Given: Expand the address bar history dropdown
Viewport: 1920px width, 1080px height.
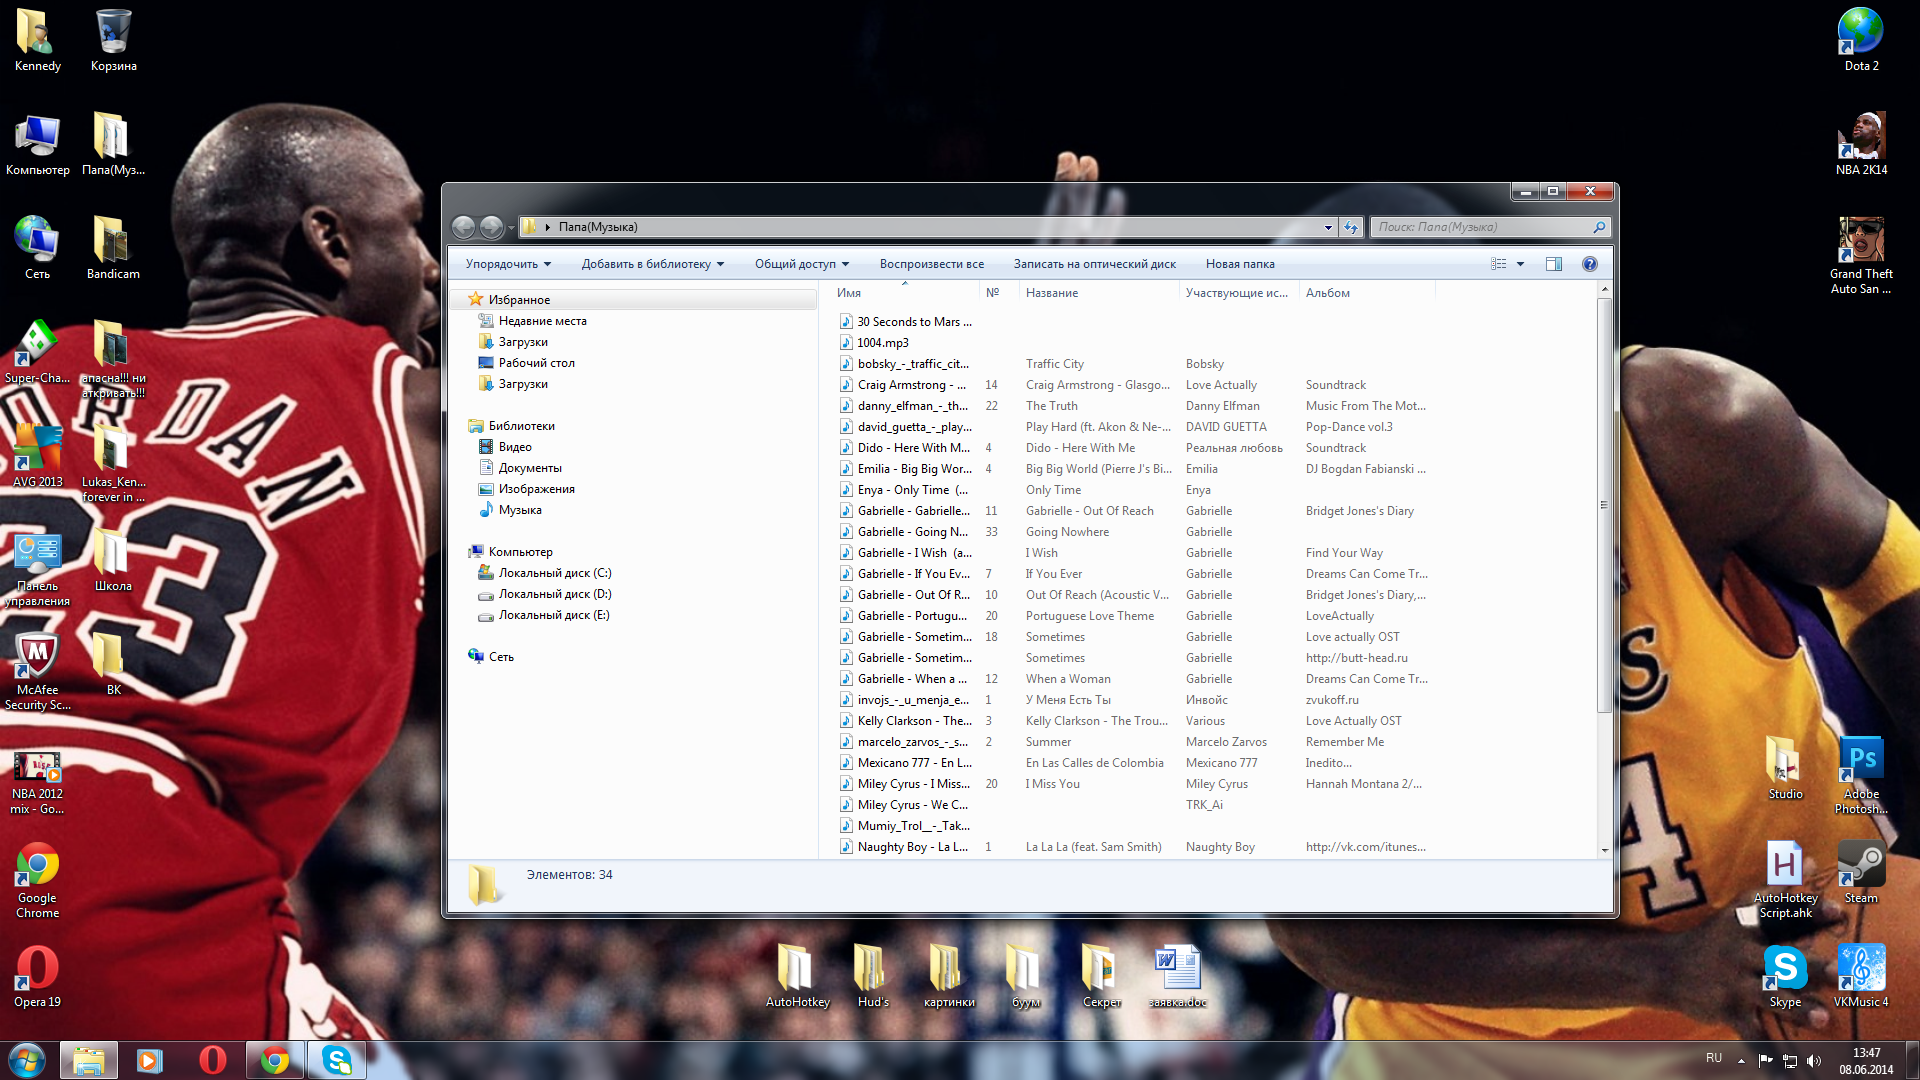Looking at the screenshot, I should [x=1328, y=227].
